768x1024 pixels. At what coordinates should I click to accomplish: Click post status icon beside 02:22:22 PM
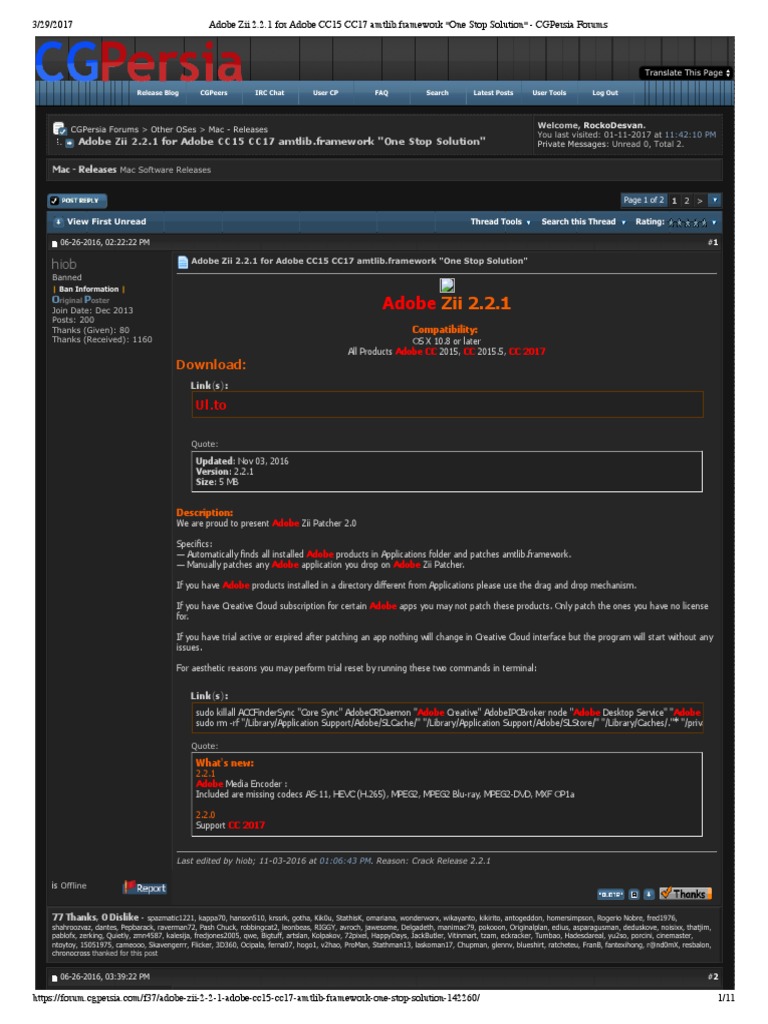55,244
